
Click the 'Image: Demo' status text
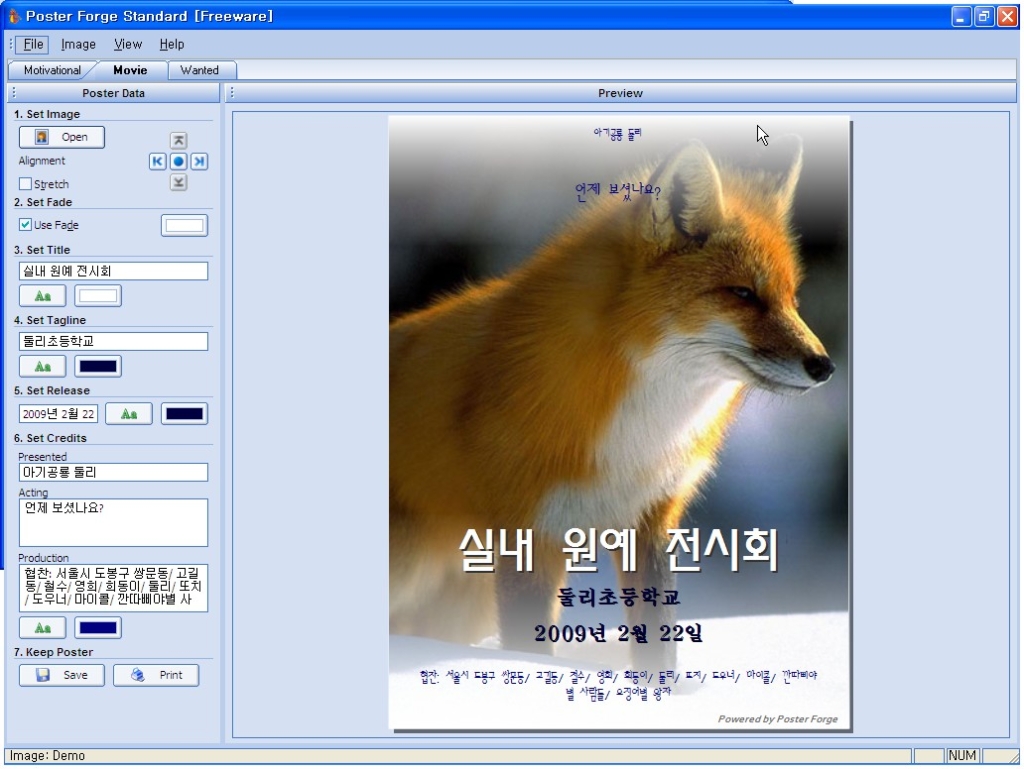pyautogui.click(x=48, y=755)
